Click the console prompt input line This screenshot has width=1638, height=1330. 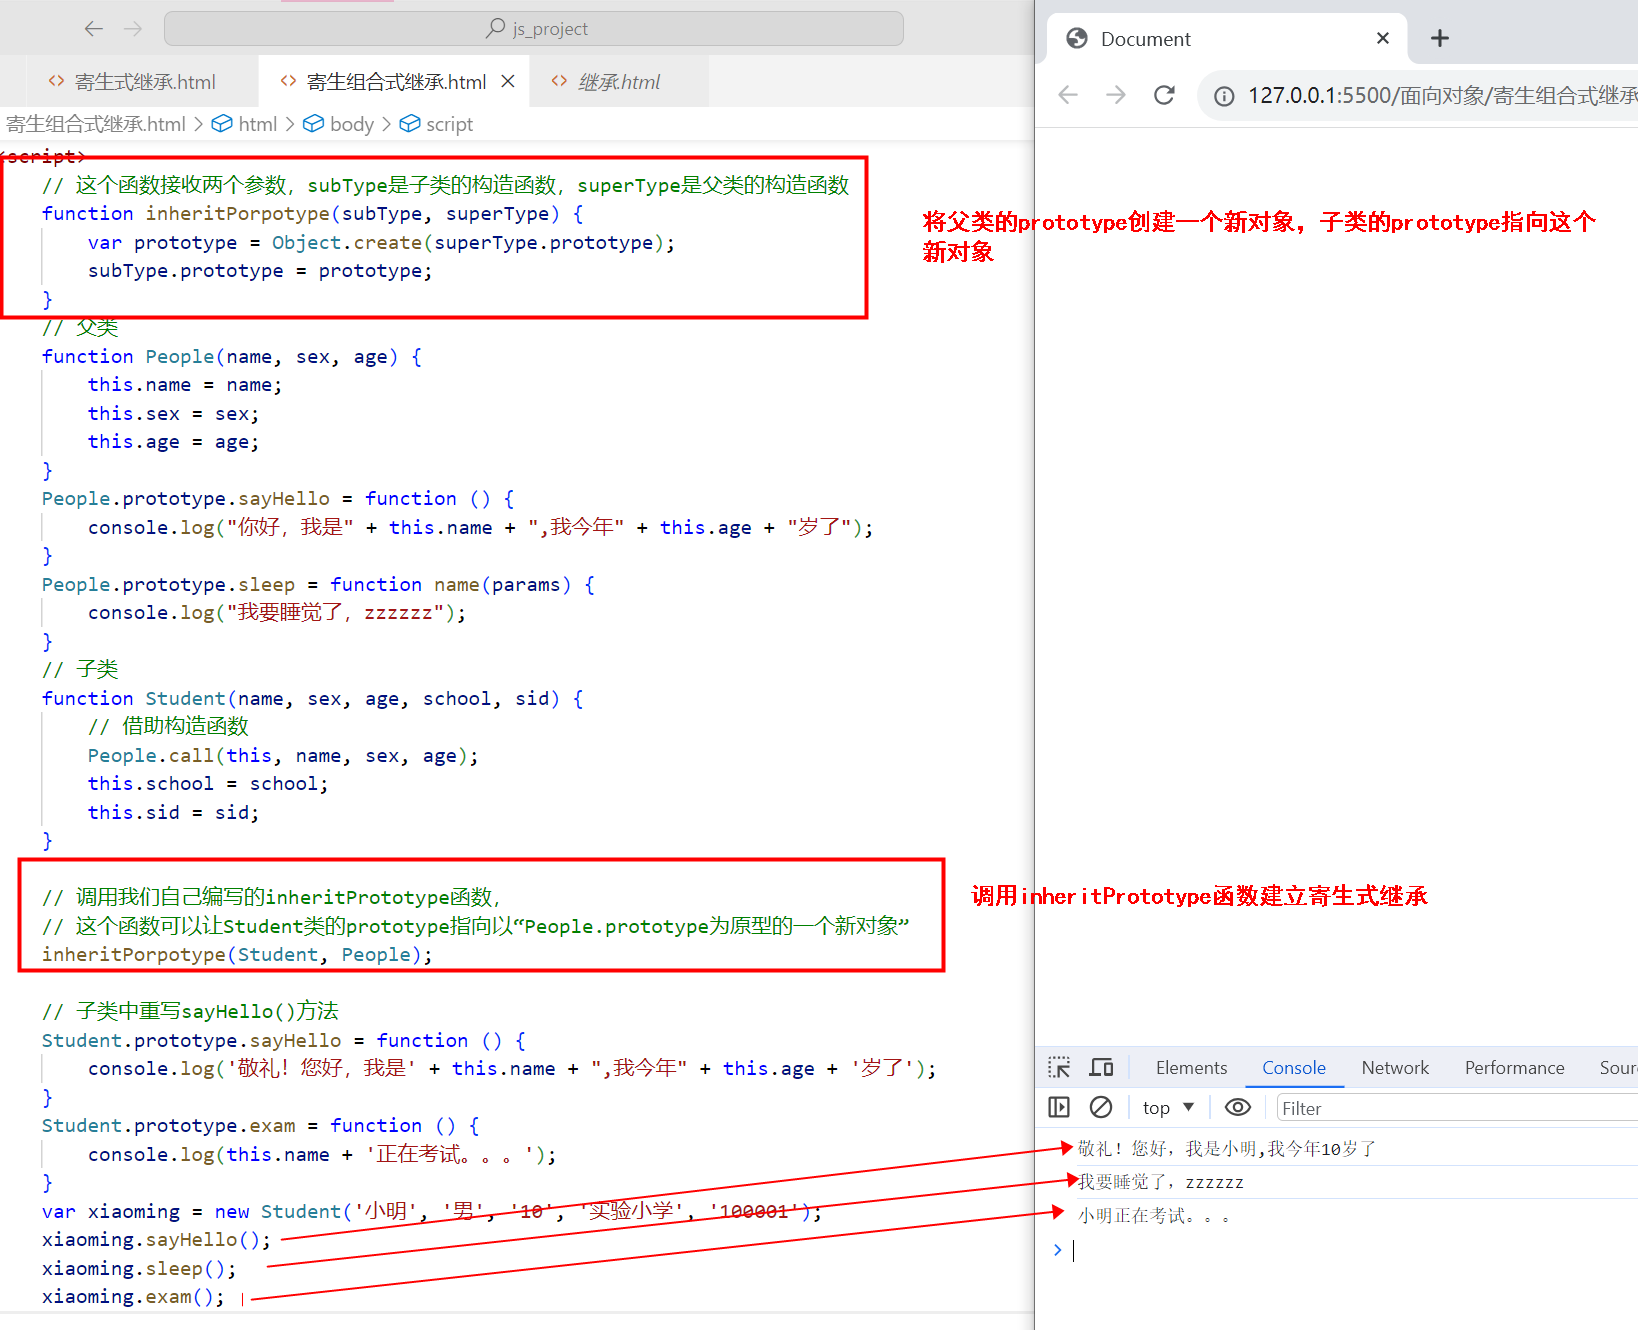pyautogui.click(x=1355, y=1250)
